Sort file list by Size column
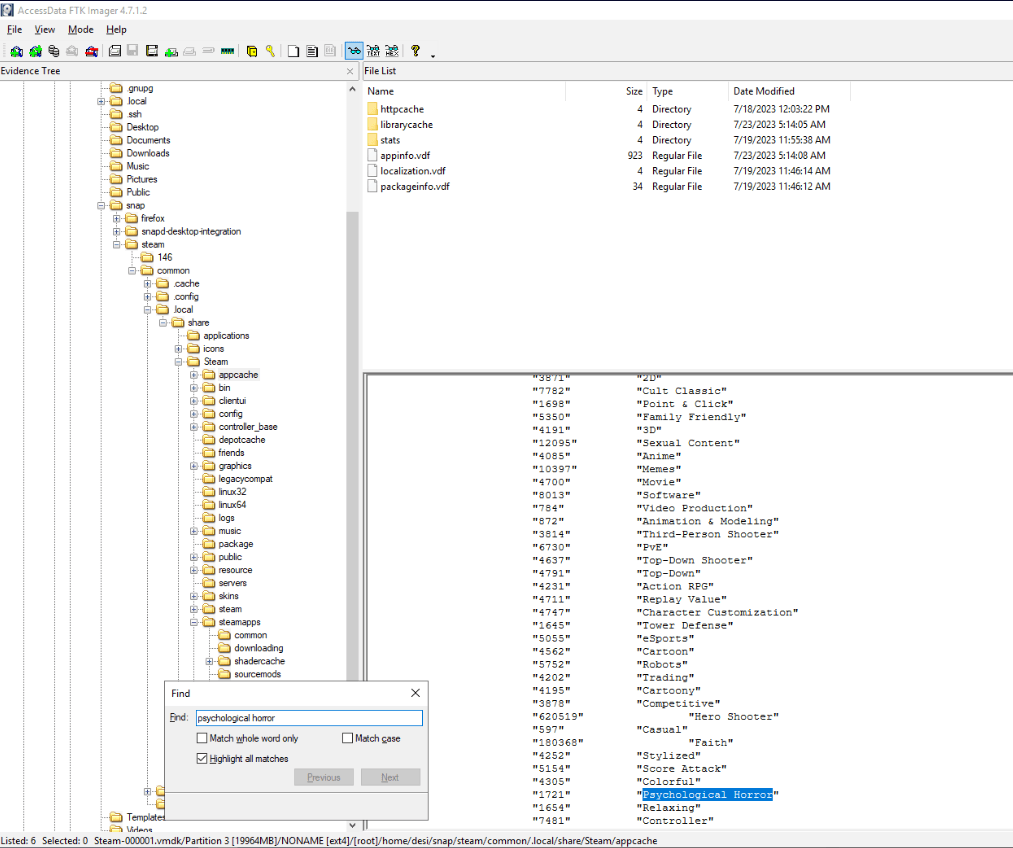 click(x=605, y=91)
